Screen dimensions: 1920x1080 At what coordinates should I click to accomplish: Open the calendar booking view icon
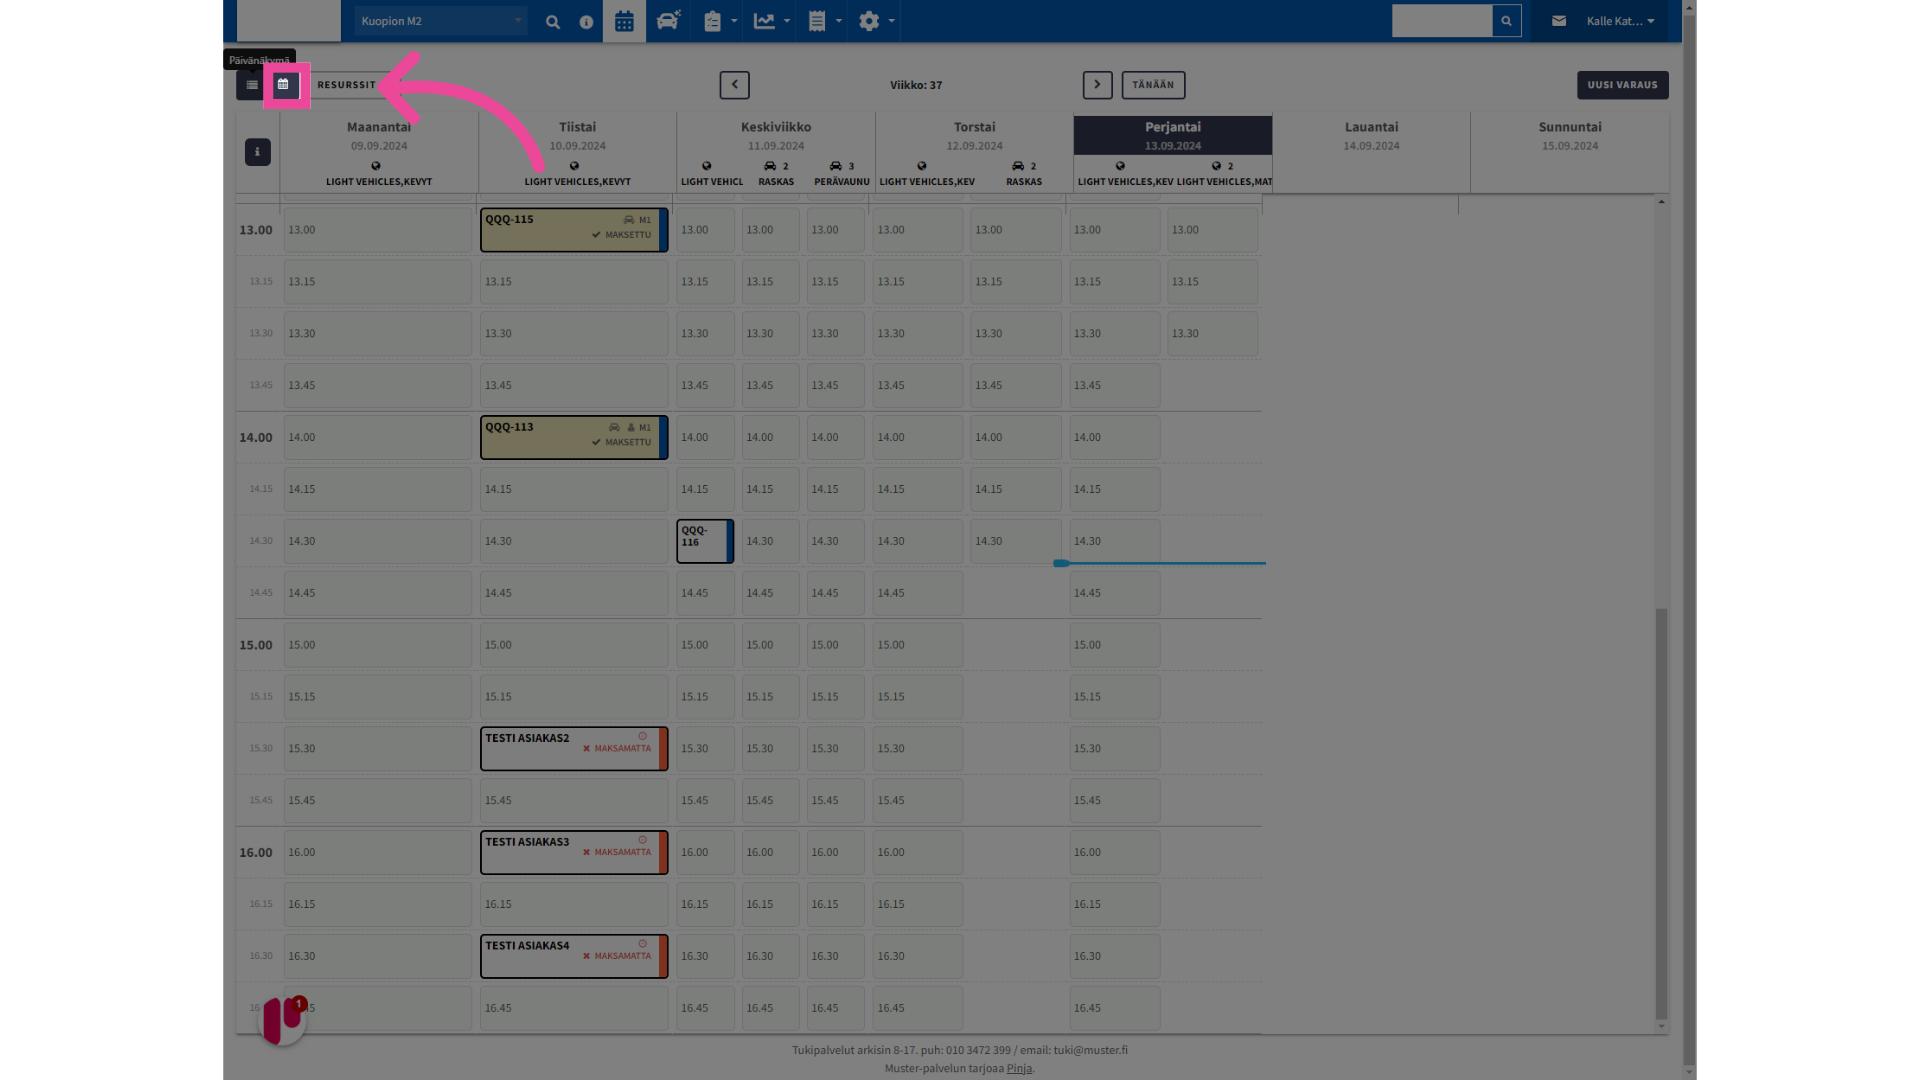pyautogui.click(x=624, y=21)
